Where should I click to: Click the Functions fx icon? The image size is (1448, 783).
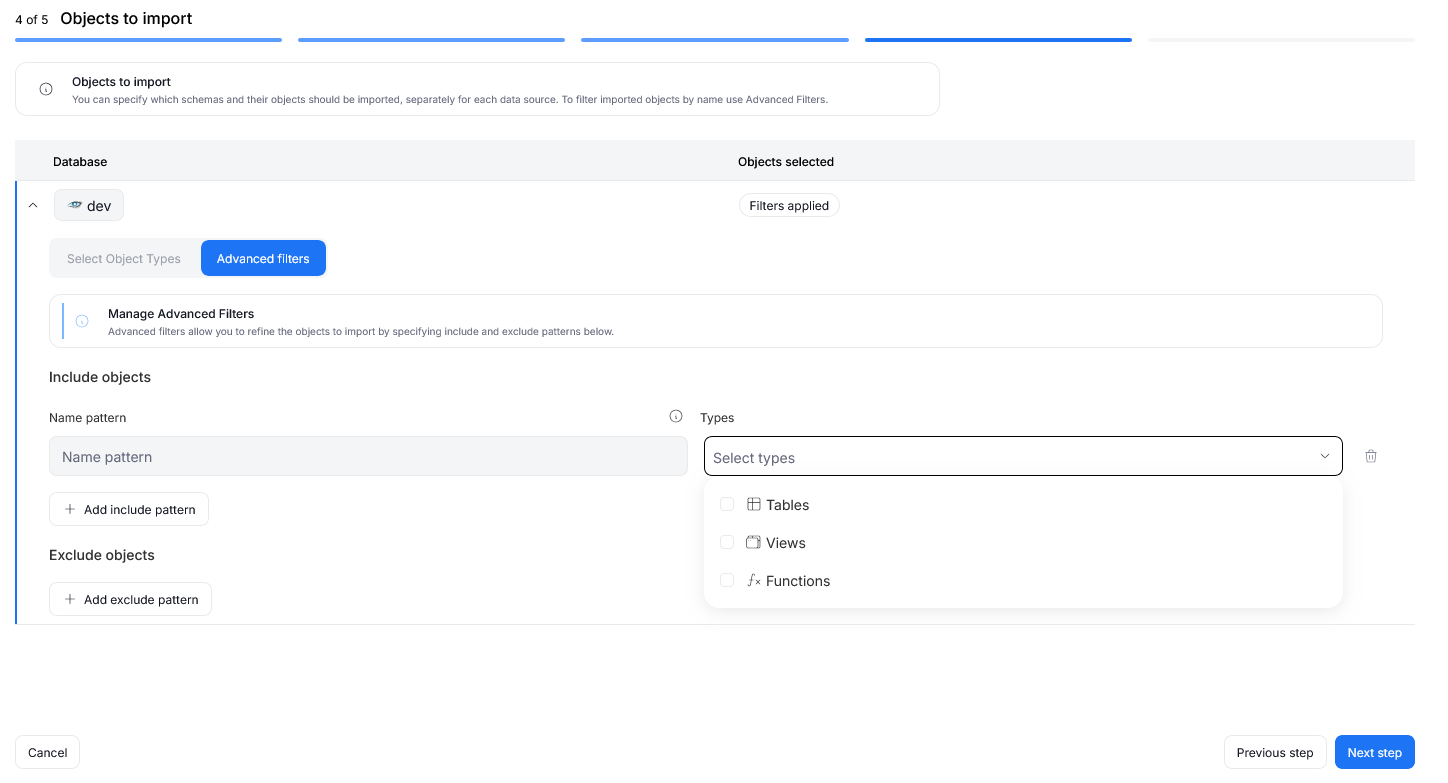click(x=754, y=581)
